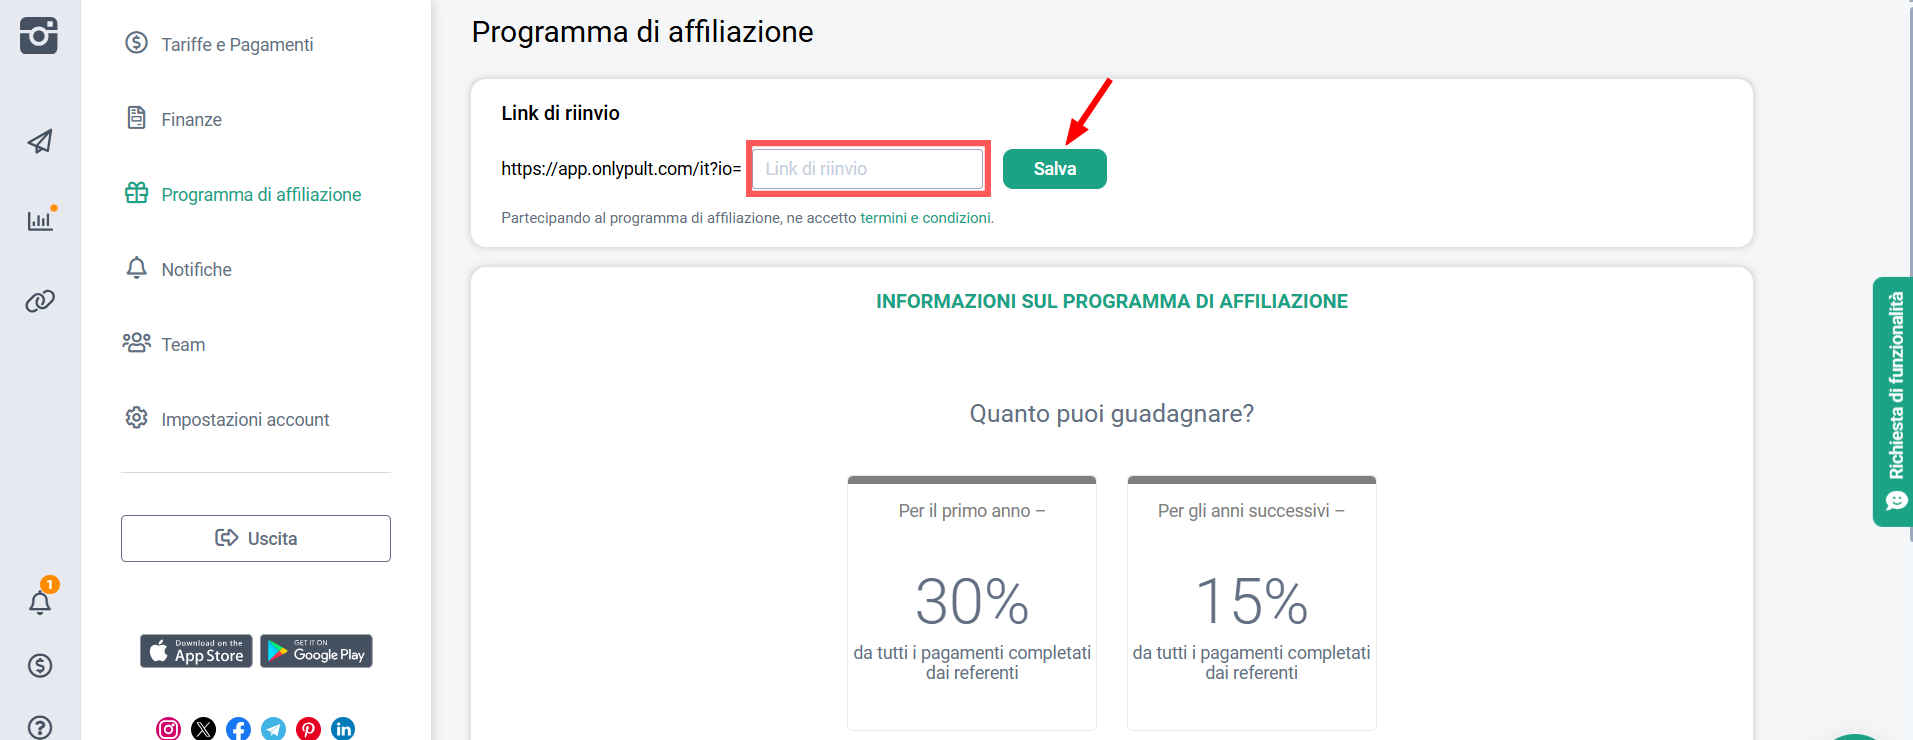Open the help question mark icon
This screenshot has width=1913, height=740.
click(40, 727)
